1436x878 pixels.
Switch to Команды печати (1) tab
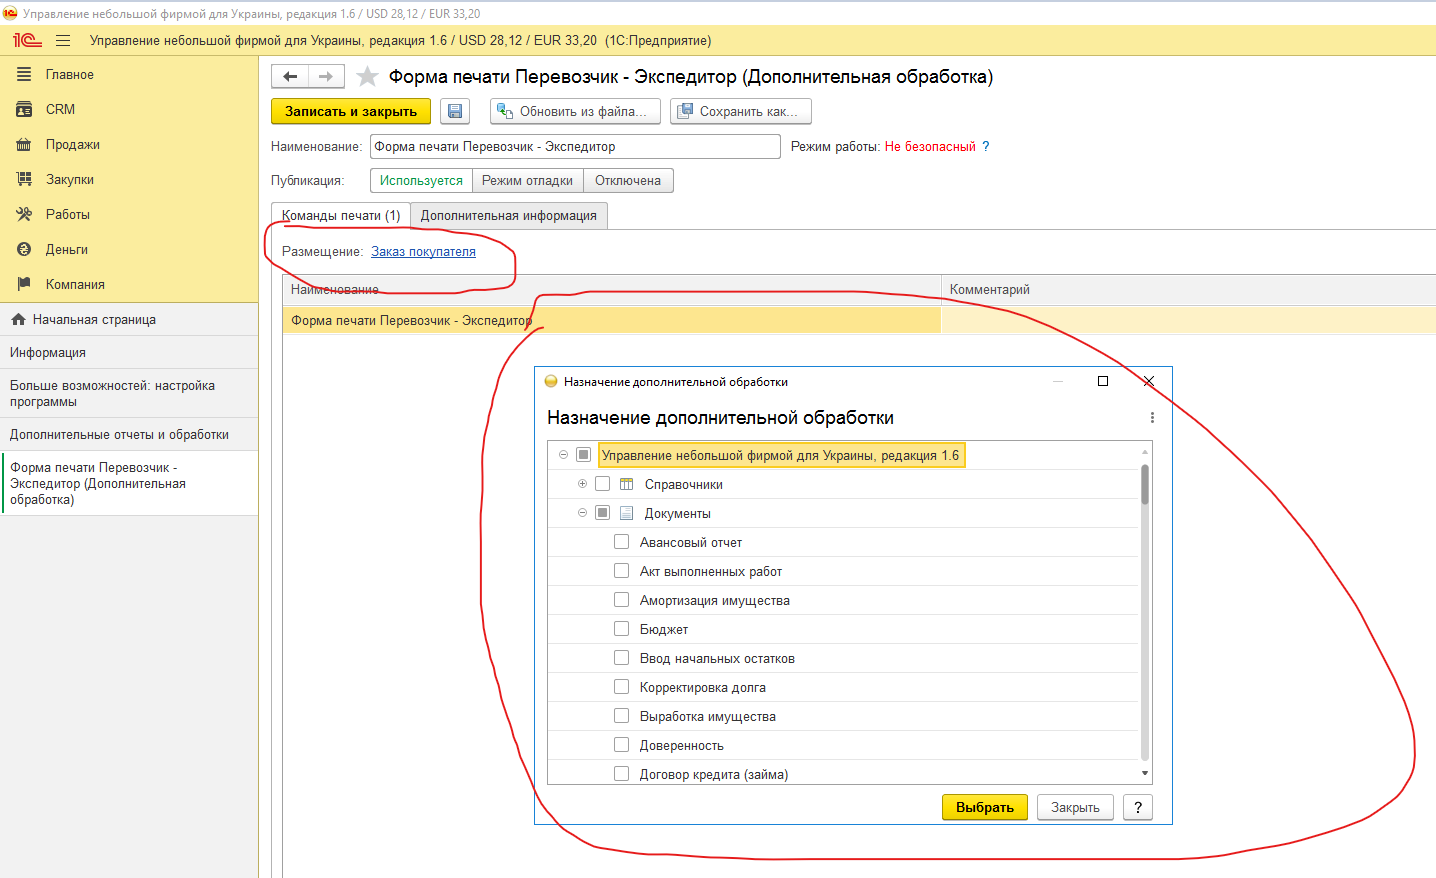click(x=341, y=215)
